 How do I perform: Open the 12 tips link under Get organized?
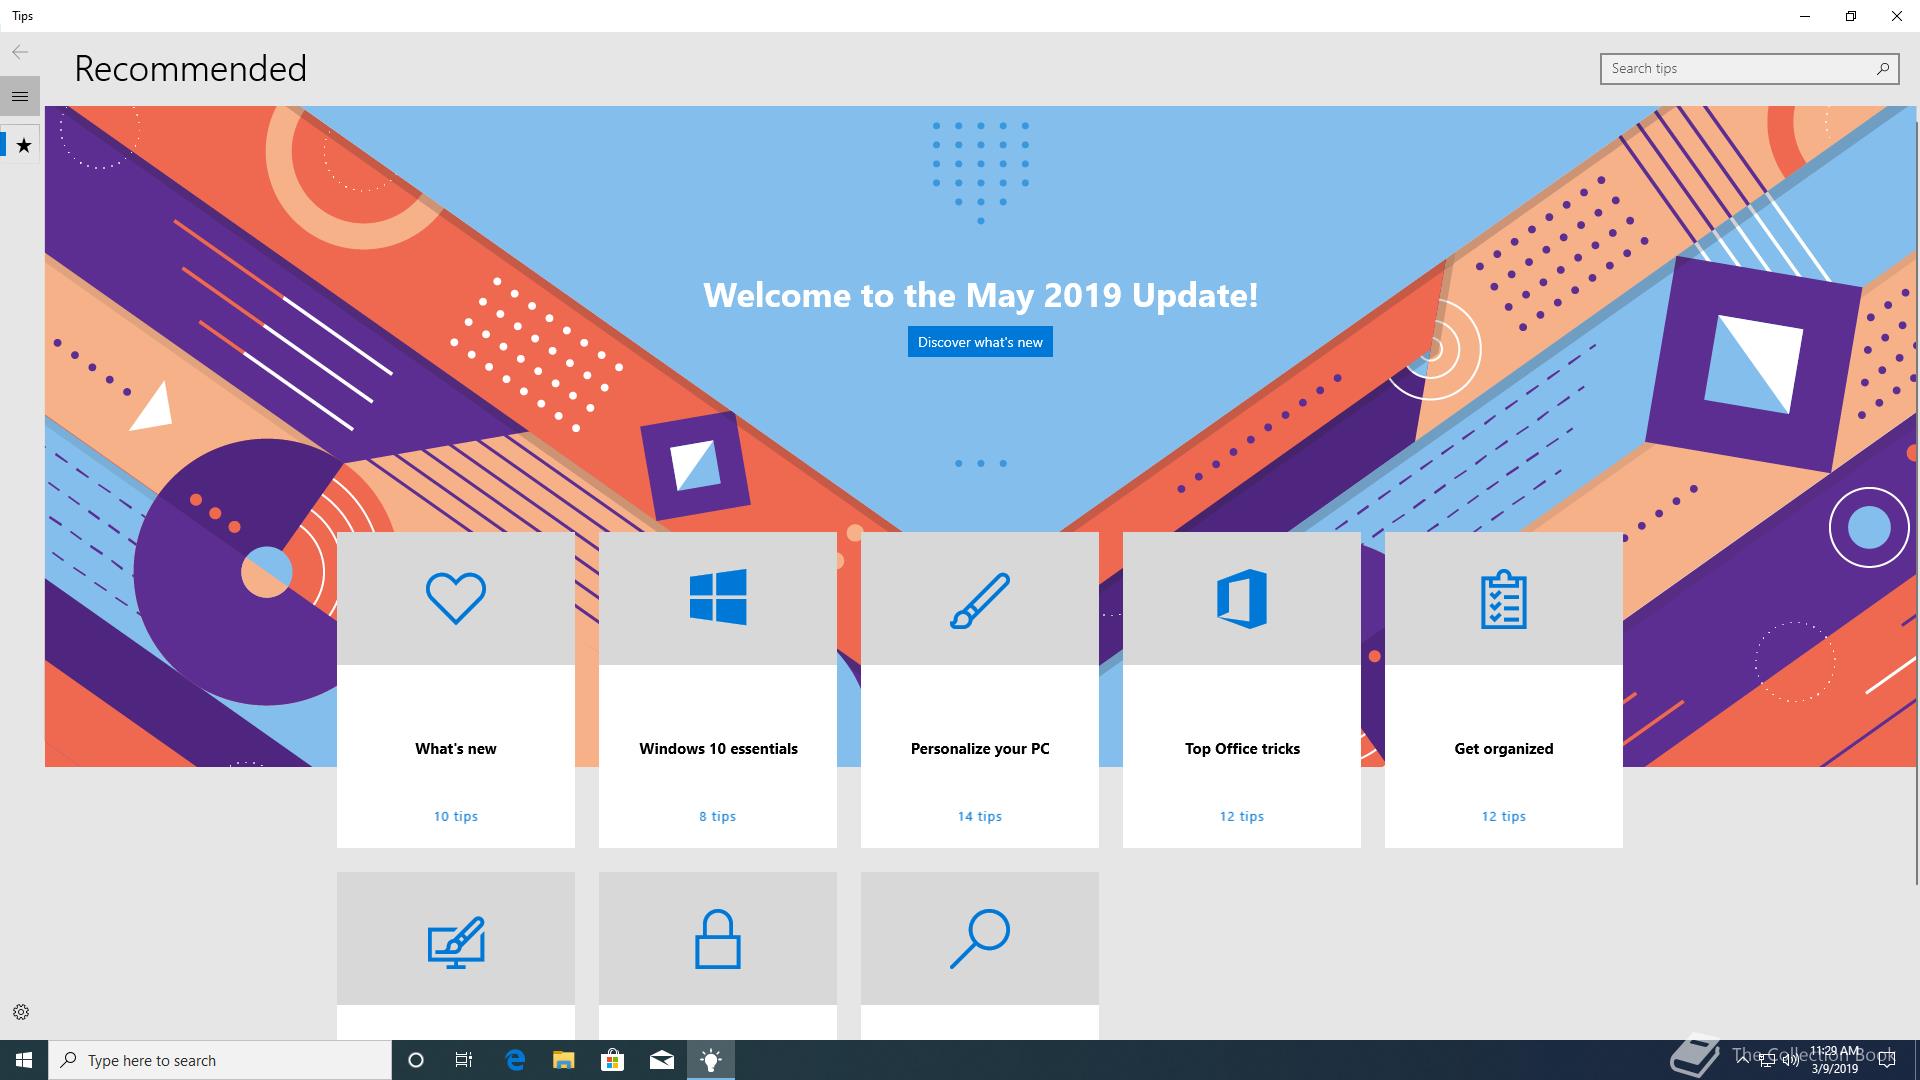pos(1503,816)
